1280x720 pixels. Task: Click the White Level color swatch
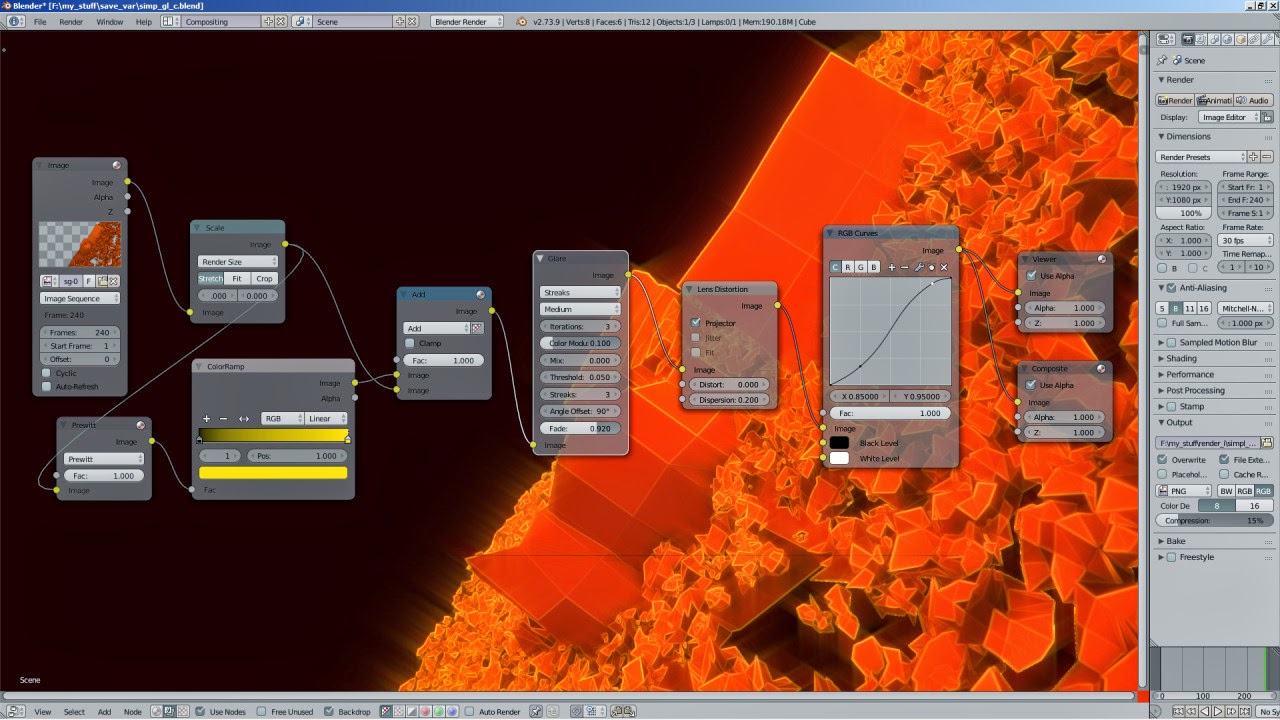[x=839, y=458]
